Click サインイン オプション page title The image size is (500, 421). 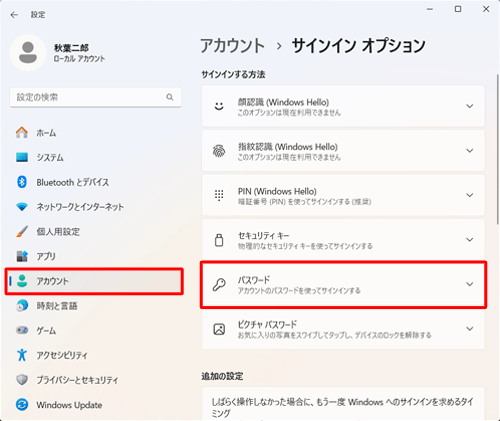tap(359, 46)
